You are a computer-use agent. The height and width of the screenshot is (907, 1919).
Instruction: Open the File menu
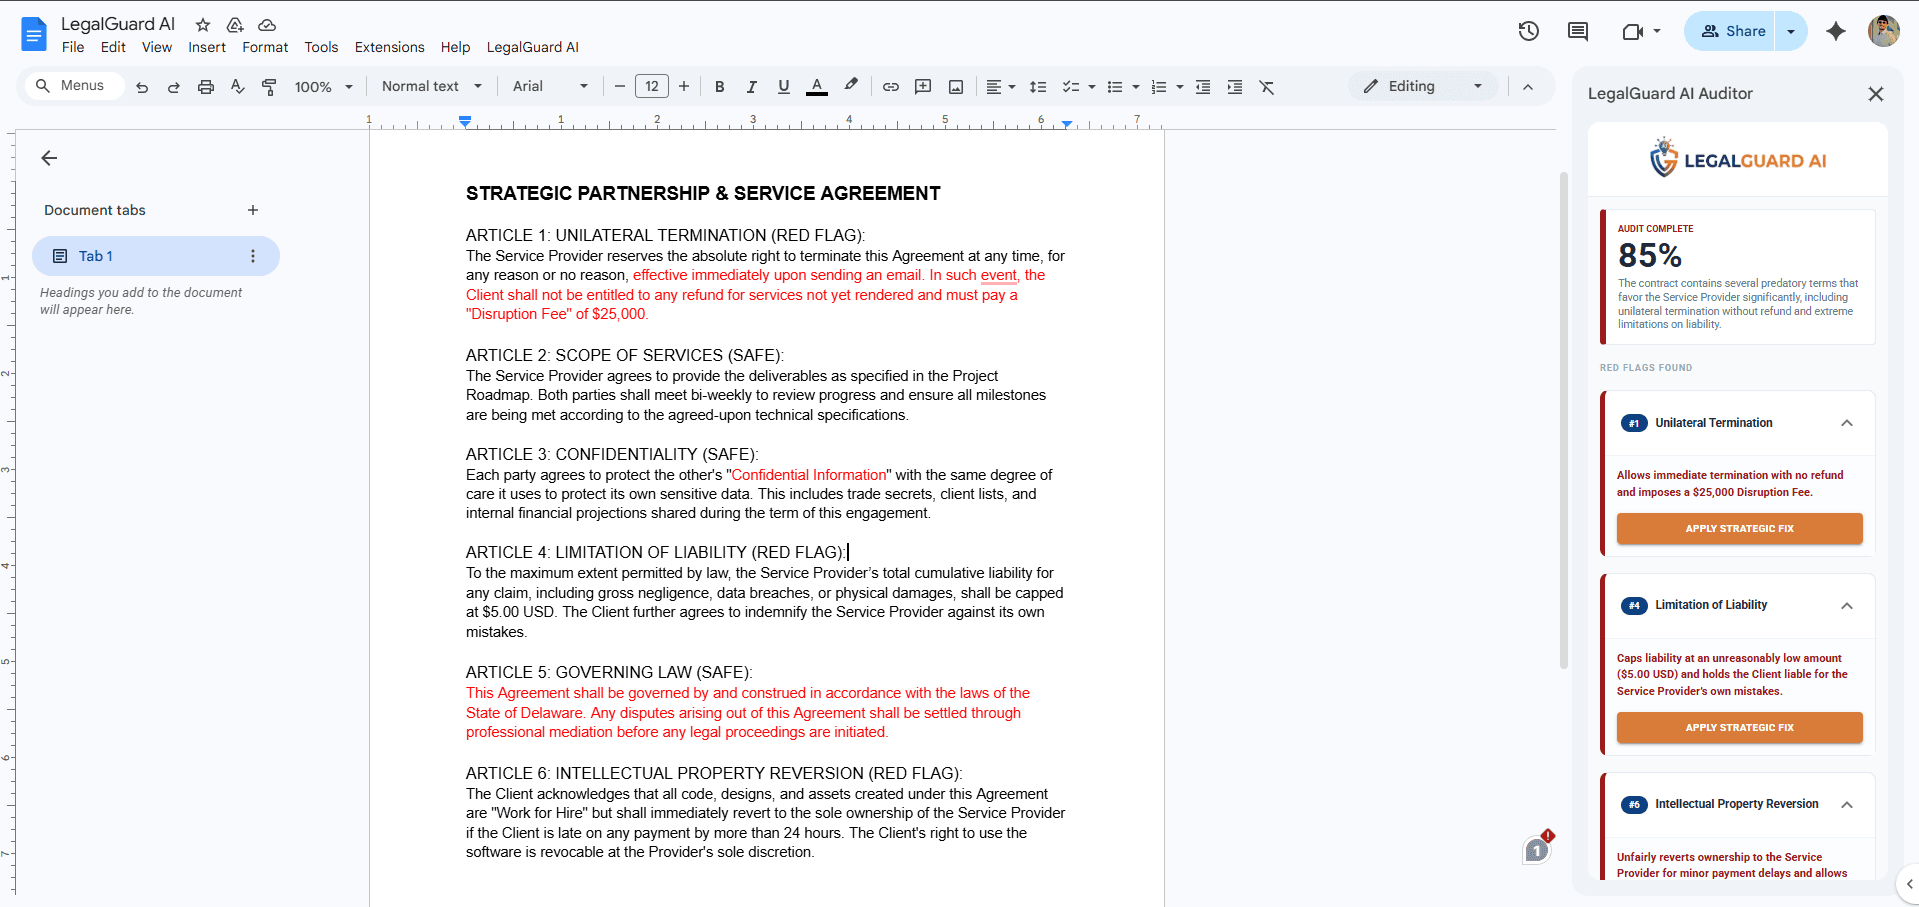coord(73,47)
